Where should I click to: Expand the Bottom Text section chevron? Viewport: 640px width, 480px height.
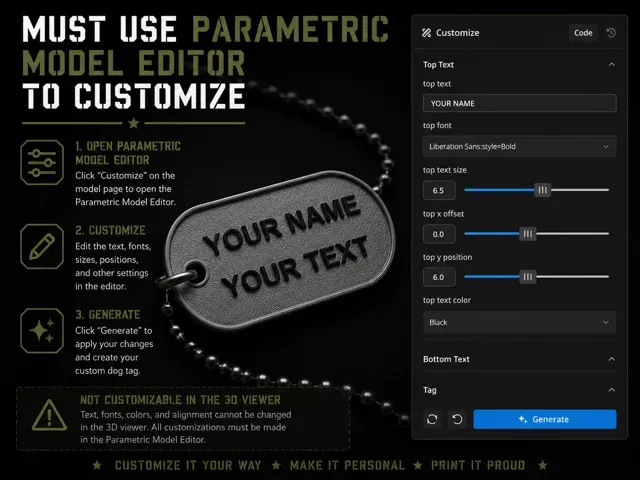pyautogui.click(x=611, y=359)
